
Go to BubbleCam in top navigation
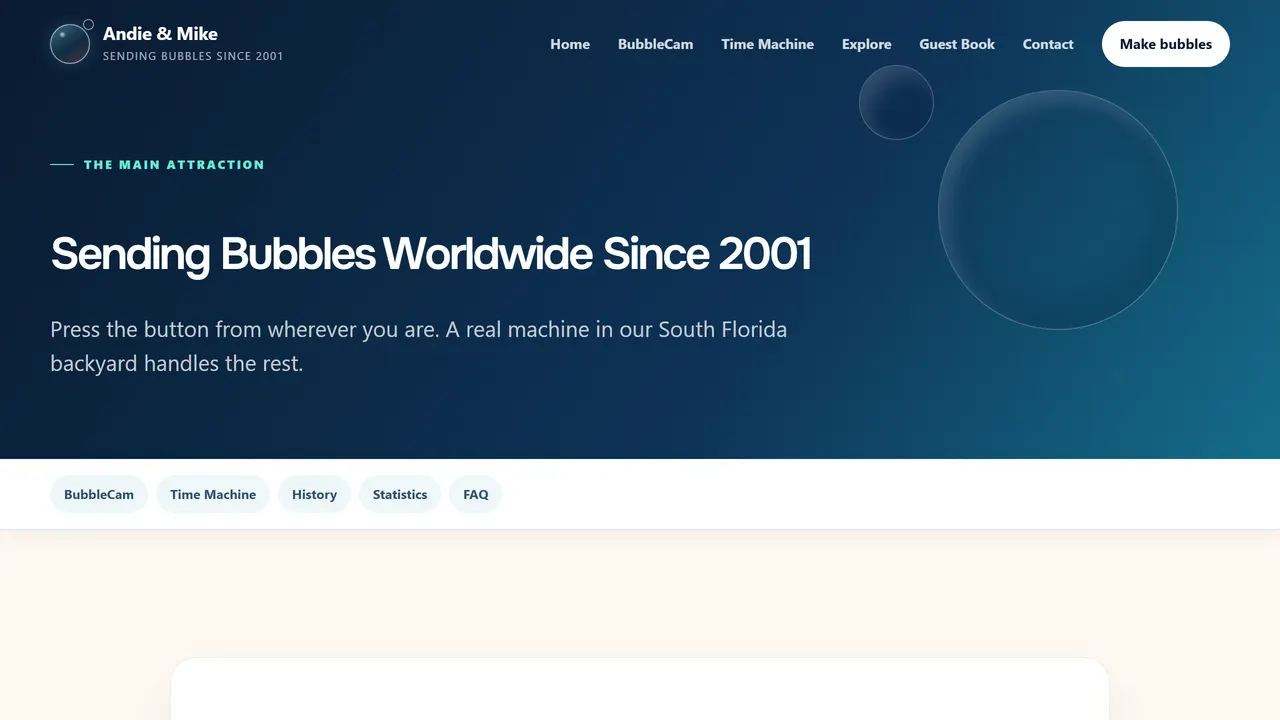pyautogui.click(x=655, y=44)
